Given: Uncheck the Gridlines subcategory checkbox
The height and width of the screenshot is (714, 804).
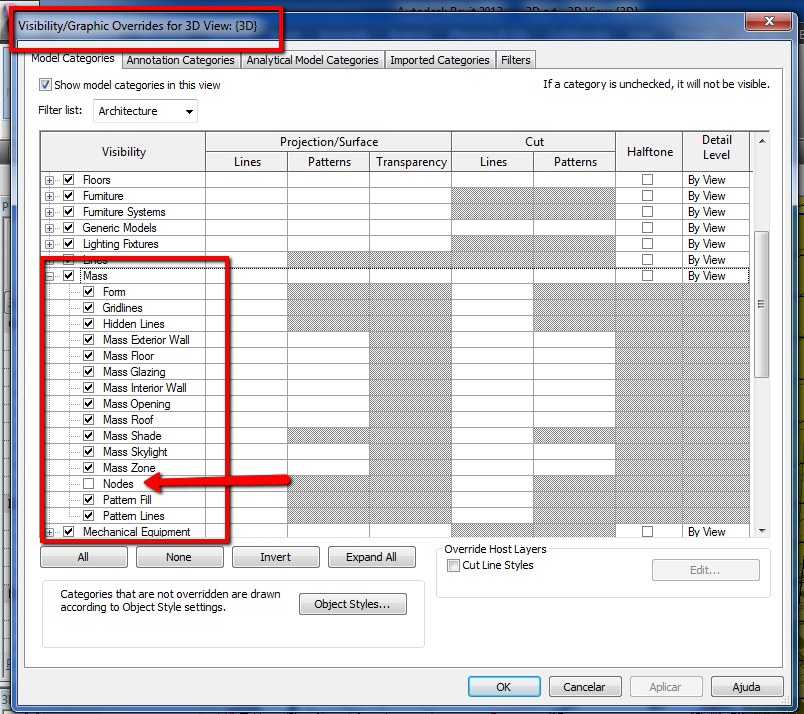Looking at the screenshot, I should tap(89, 307).
